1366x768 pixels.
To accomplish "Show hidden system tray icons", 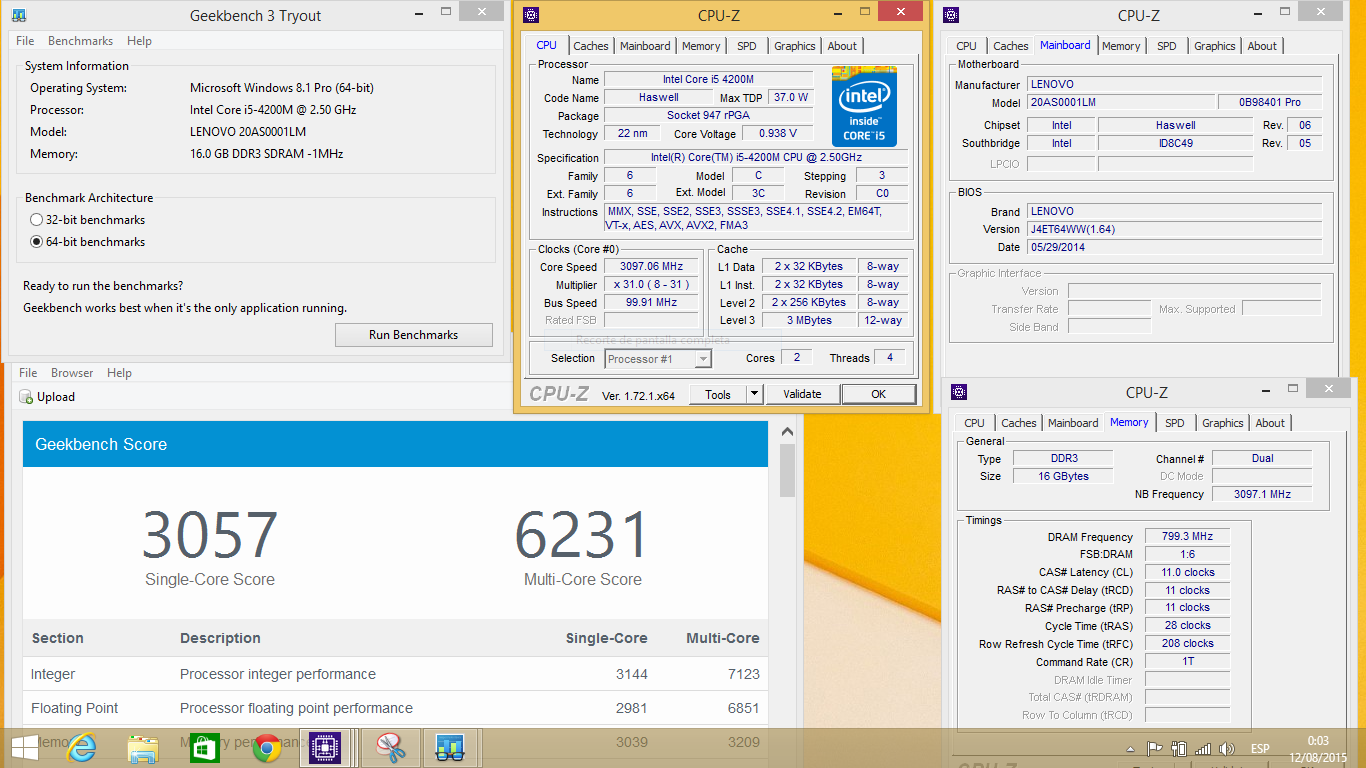I will click(1132, 748).
